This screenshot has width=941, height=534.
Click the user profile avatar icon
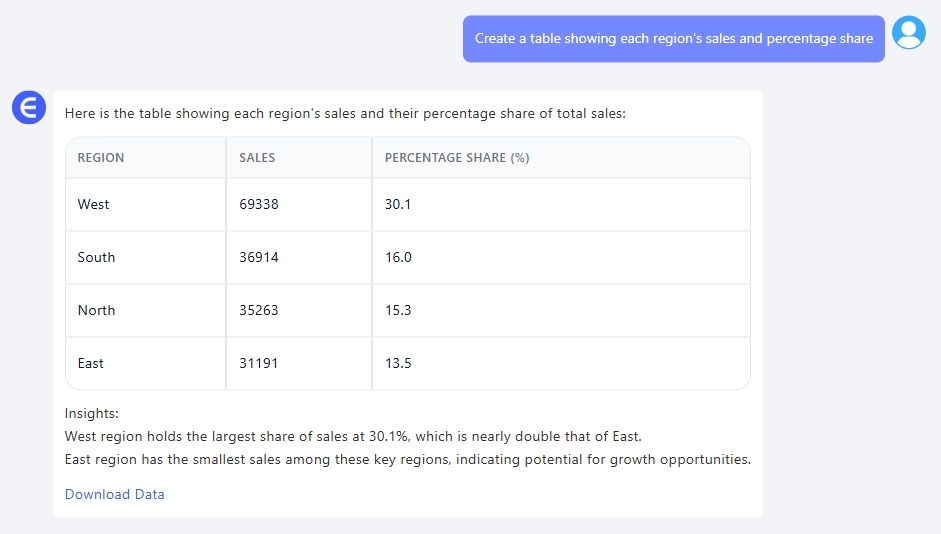click(x=908, y=33)
